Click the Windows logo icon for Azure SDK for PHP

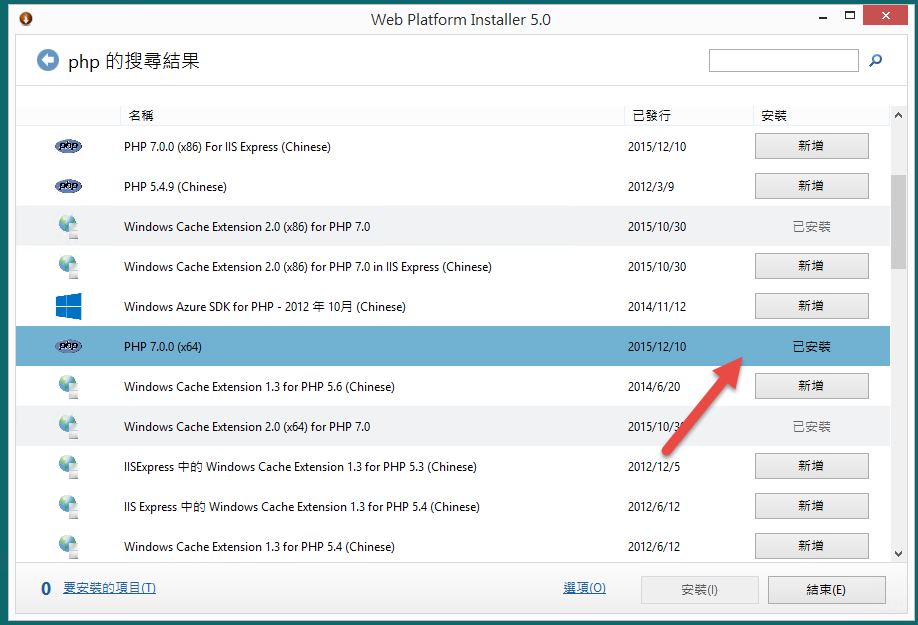[x=68, y=306]
